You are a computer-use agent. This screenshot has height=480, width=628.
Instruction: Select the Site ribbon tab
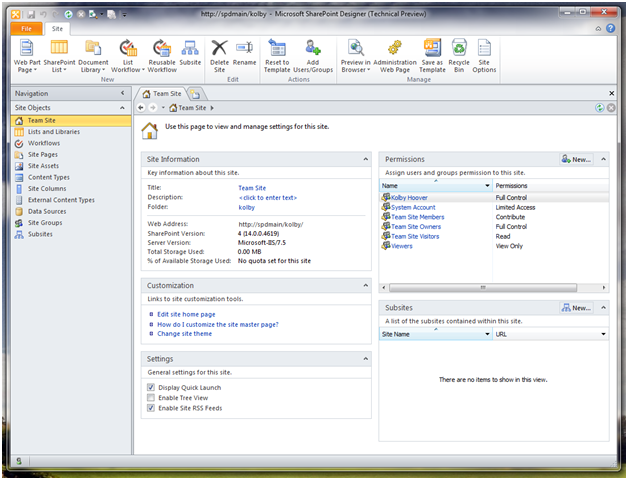point(57,28)
